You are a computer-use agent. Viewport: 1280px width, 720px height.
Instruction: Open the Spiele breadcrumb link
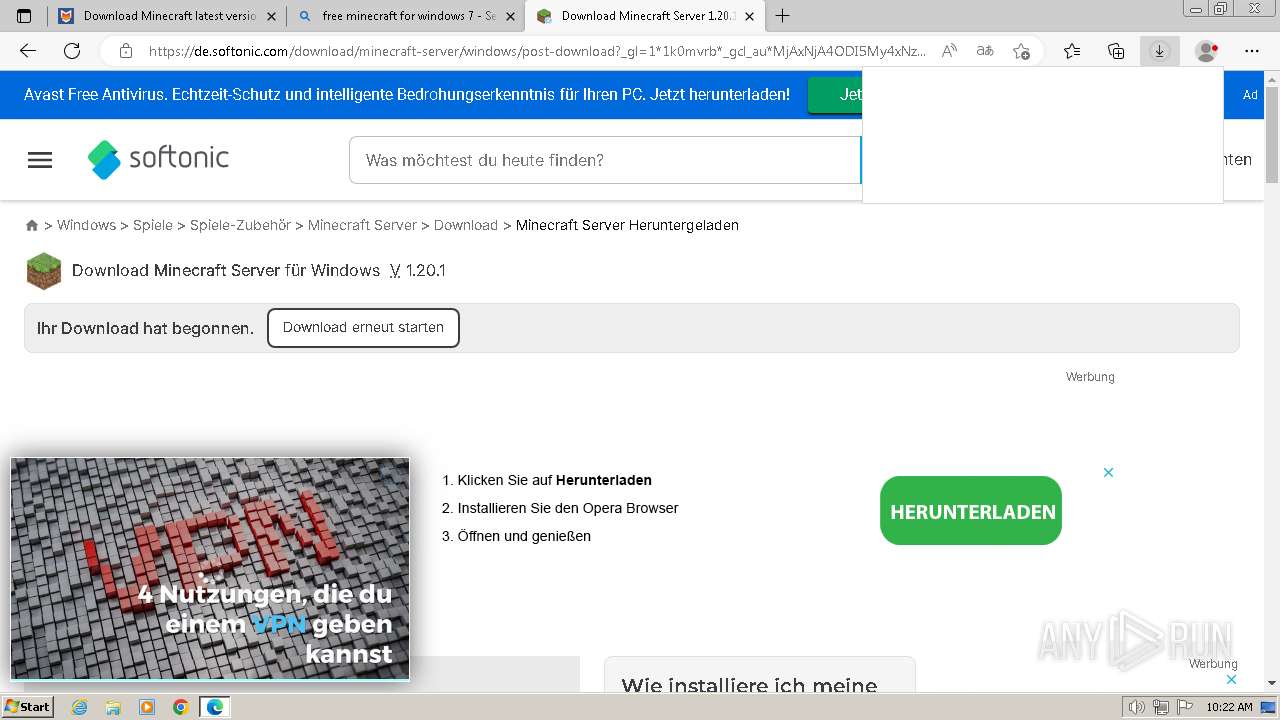point(153,225)
